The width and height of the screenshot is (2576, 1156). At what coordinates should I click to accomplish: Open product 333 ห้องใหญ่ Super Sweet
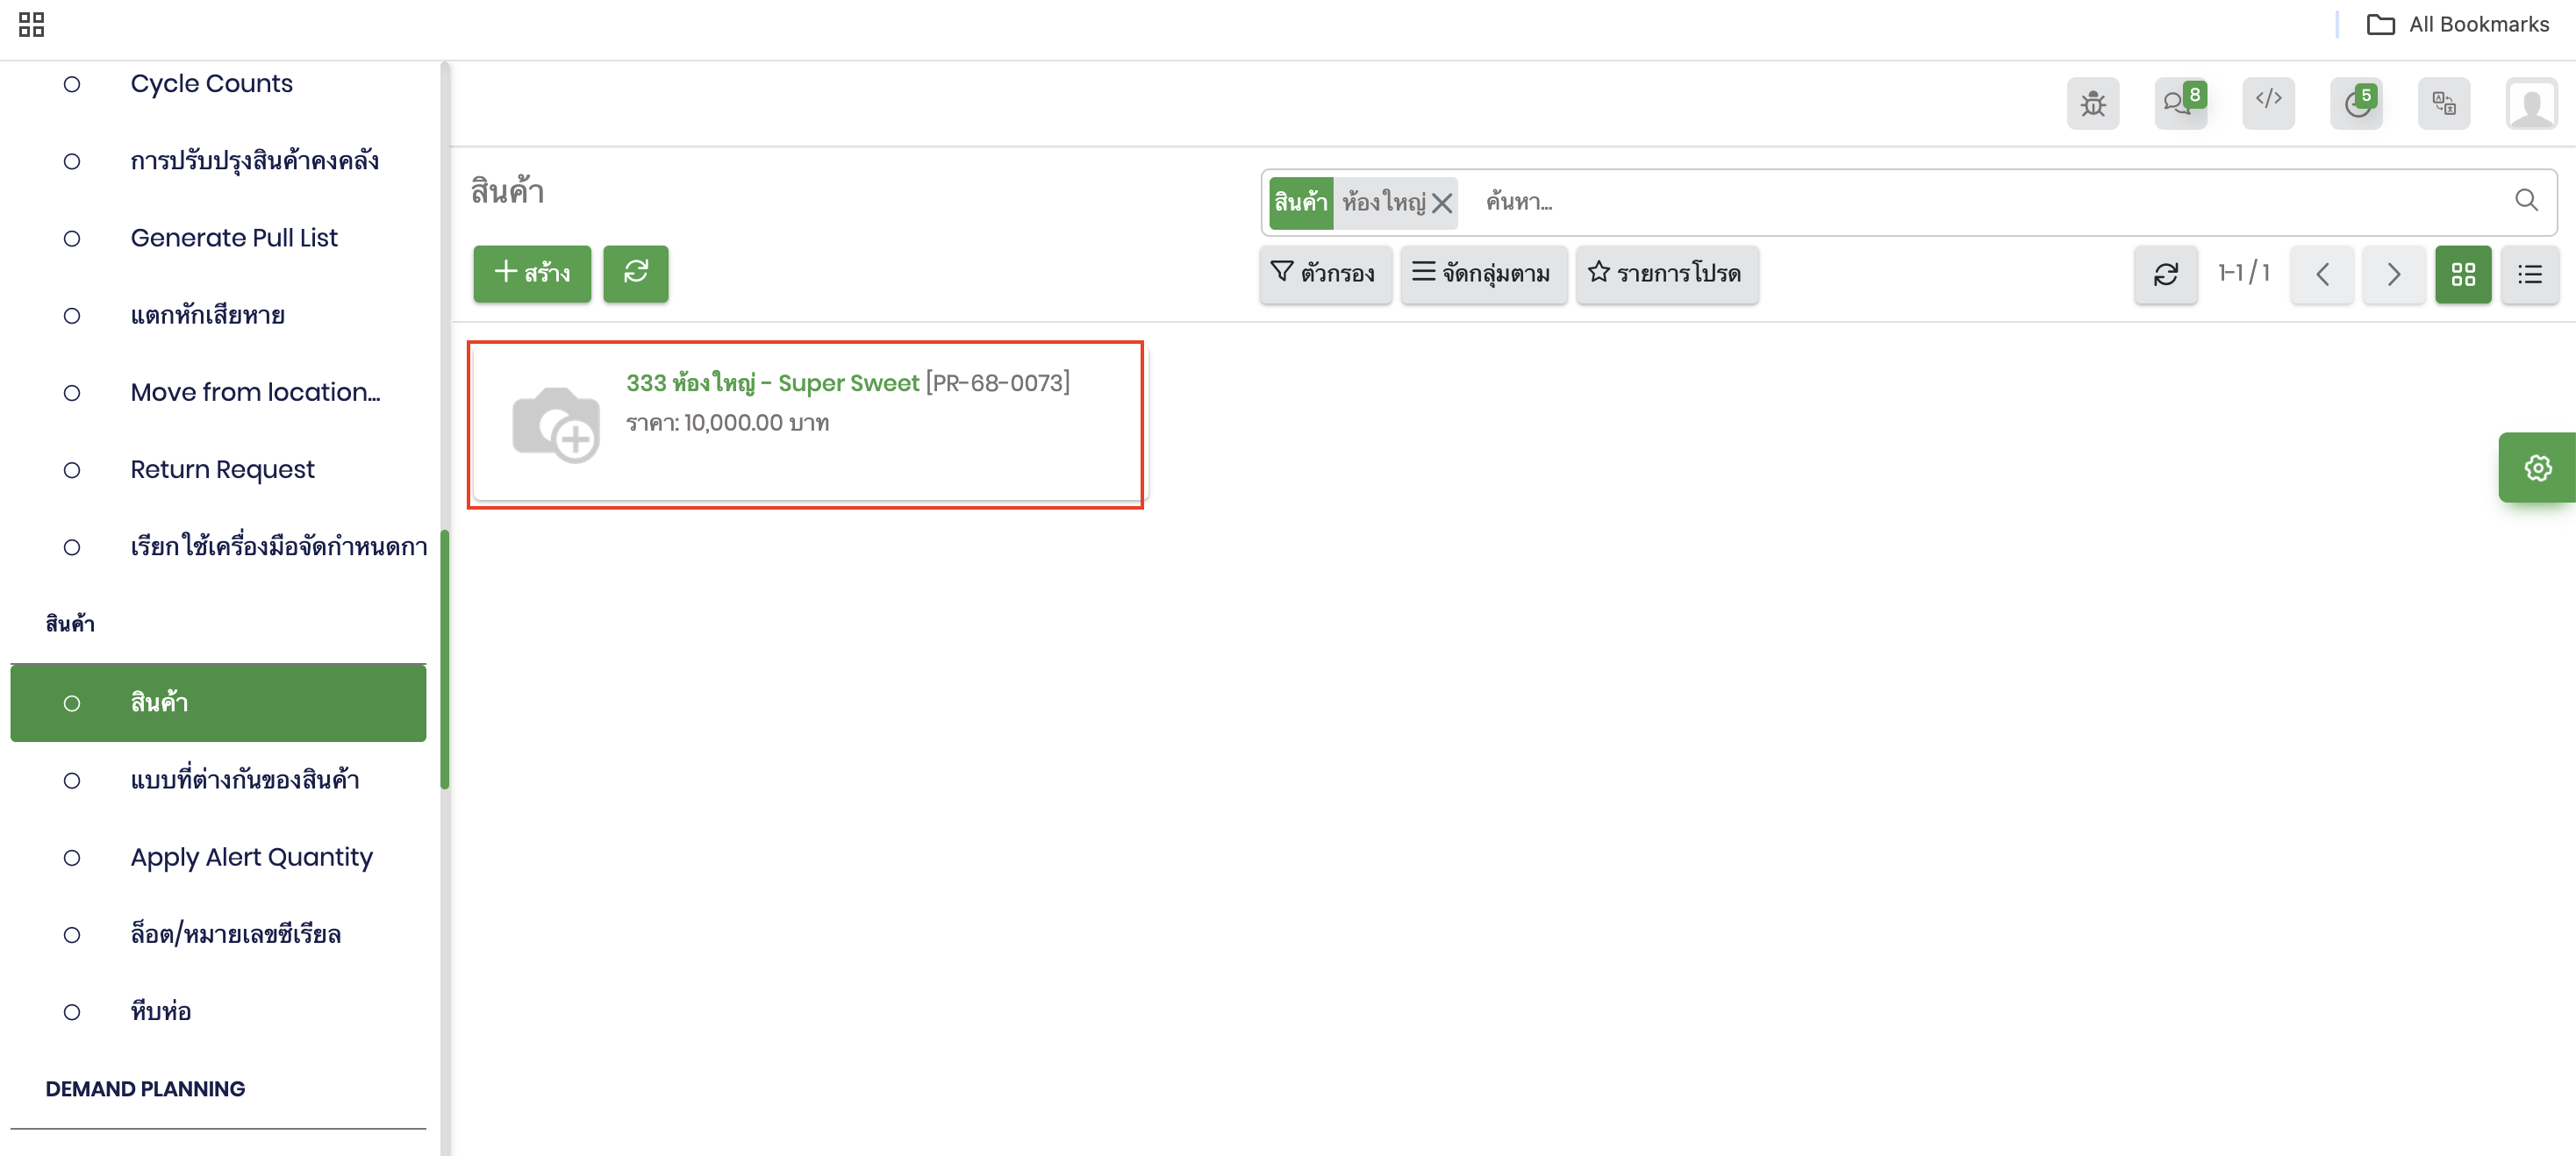[x=771, y=384]
